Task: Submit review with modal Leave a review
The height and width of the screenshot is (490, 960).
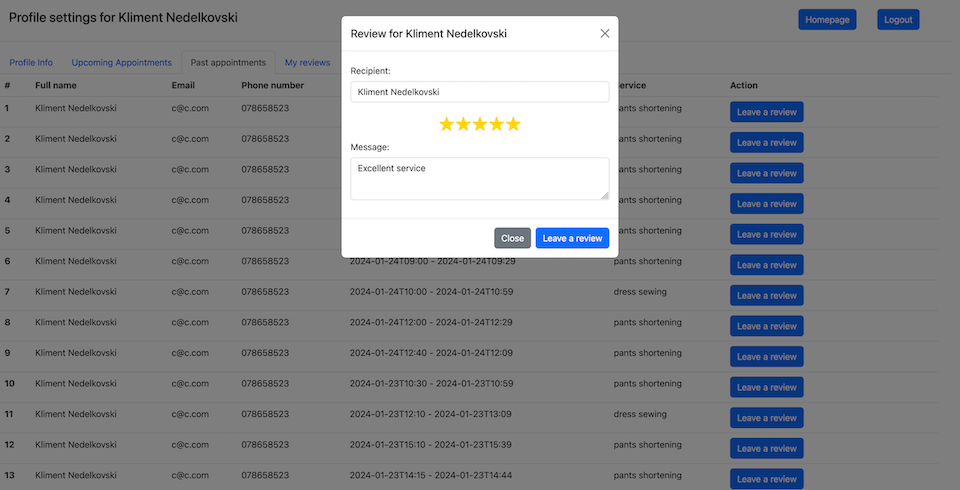Action: [x=572, y=238]
